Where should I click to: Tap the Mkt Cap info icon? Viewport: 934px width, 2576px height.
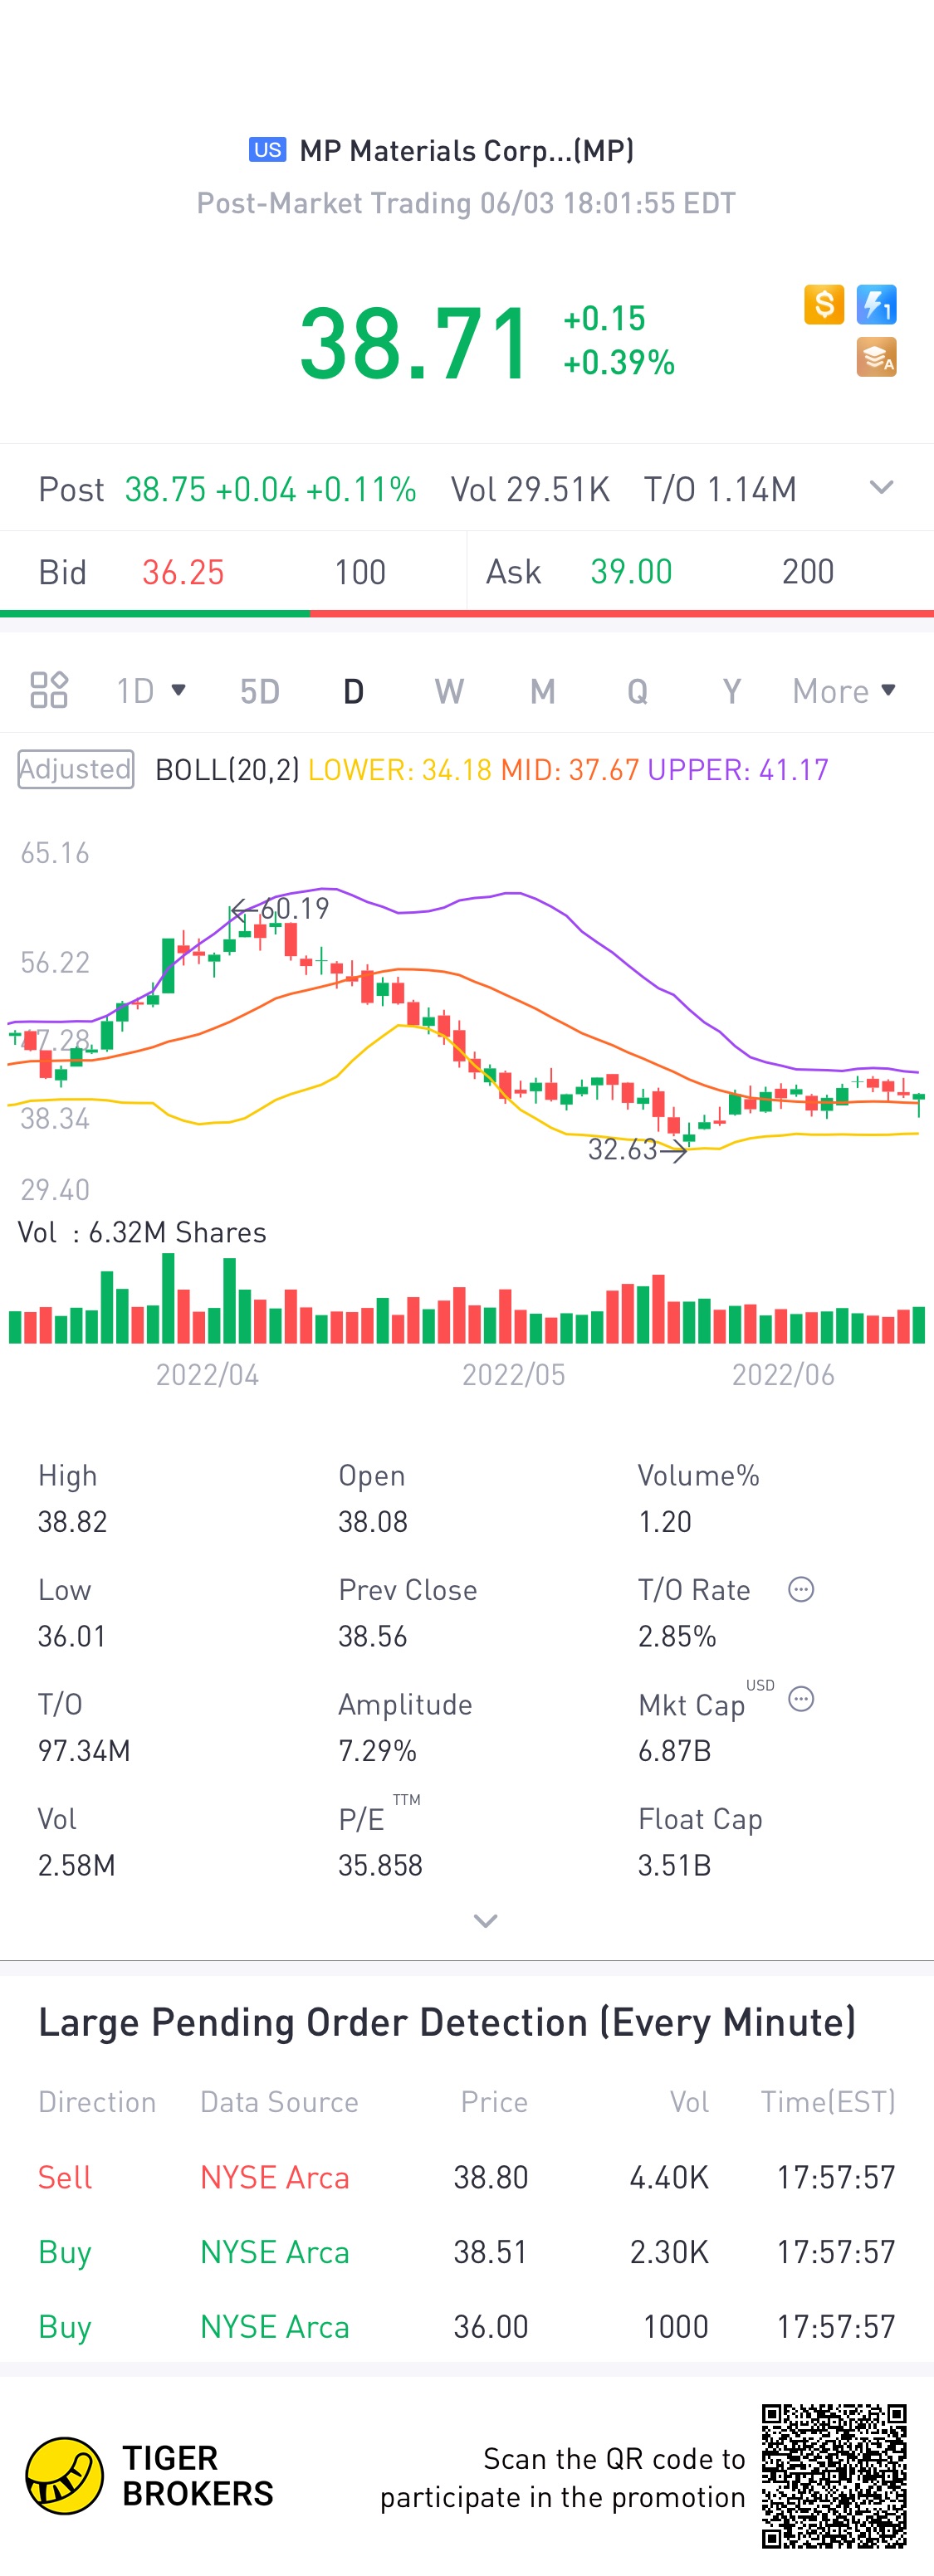tap(801, 1699)
